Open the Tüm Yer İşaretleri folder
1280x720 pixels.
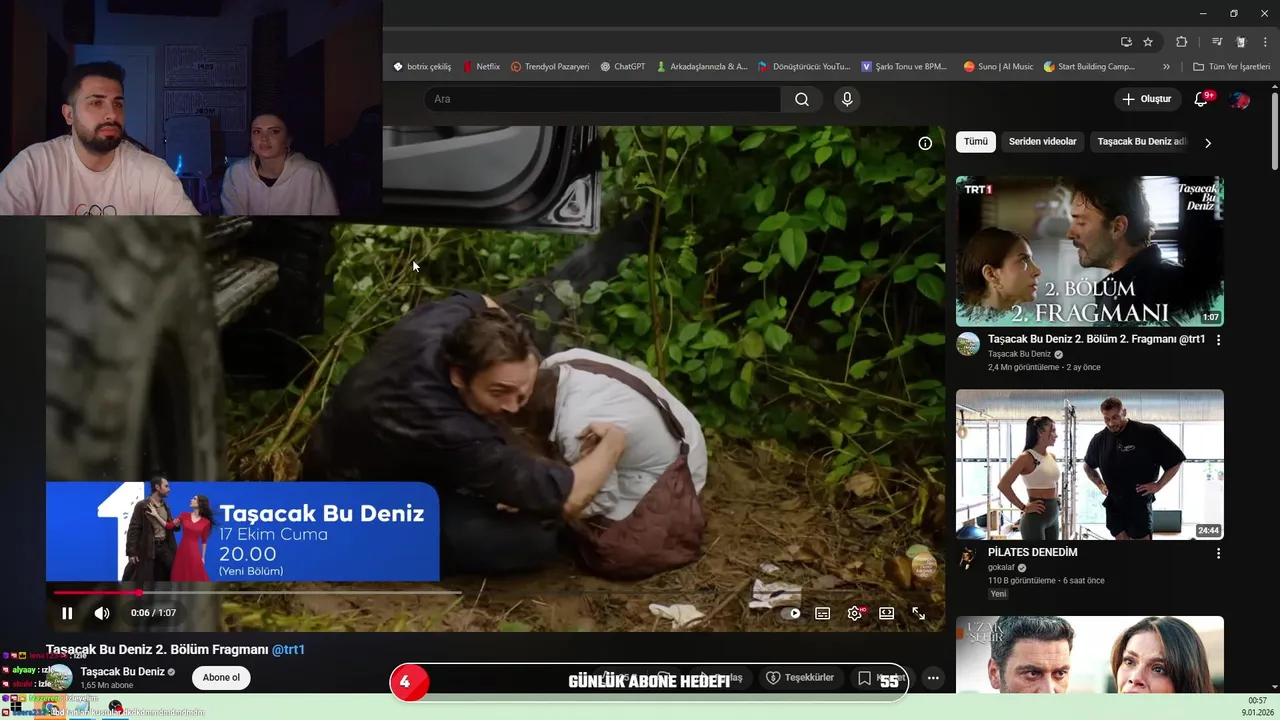pyautogui.click(x=1232, y=67)
